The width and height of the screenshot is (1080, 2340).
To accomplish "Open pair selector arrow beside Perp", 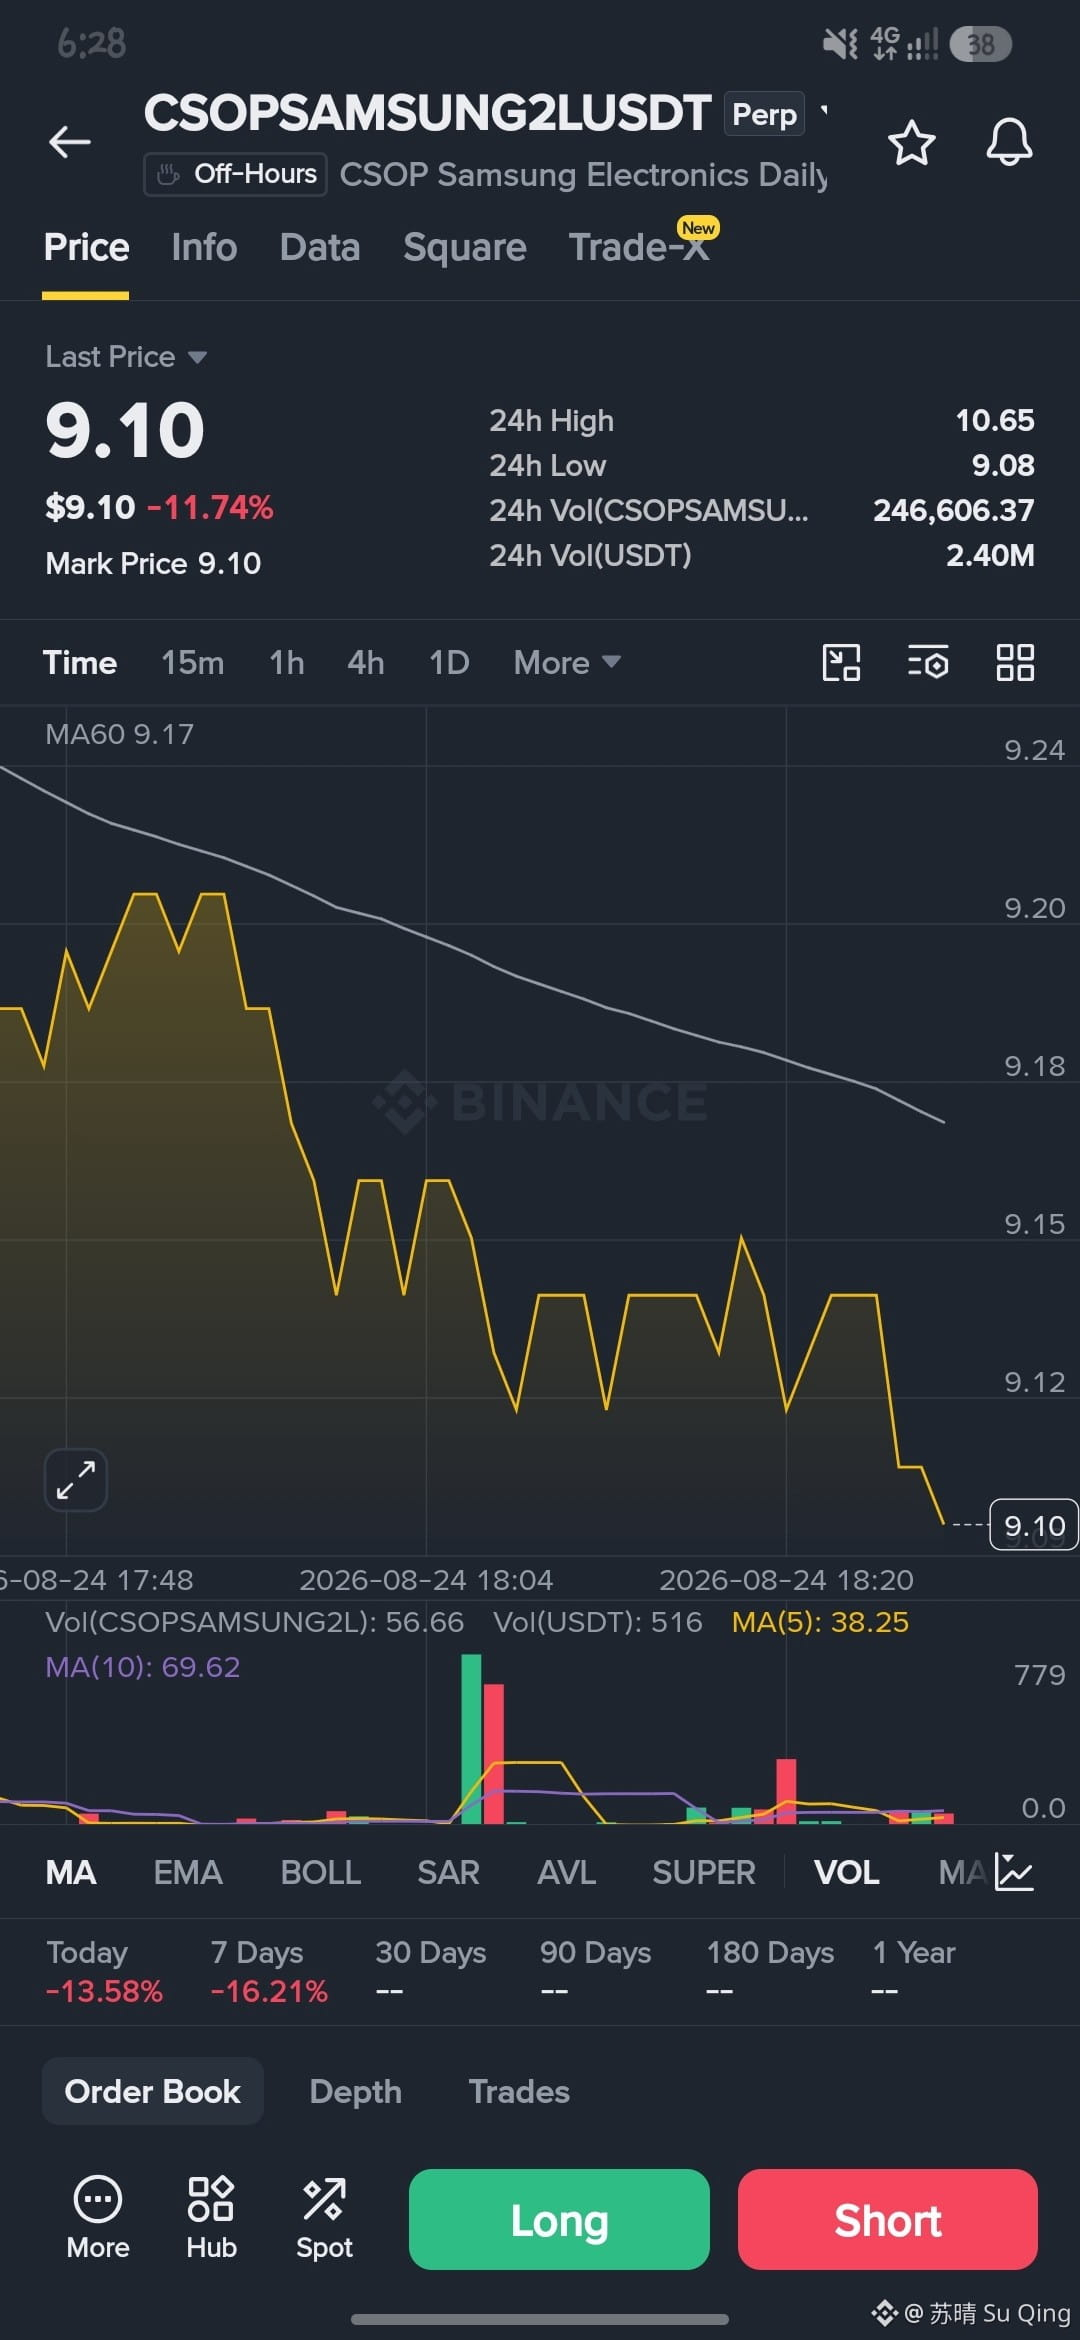I will click(824, 112).
